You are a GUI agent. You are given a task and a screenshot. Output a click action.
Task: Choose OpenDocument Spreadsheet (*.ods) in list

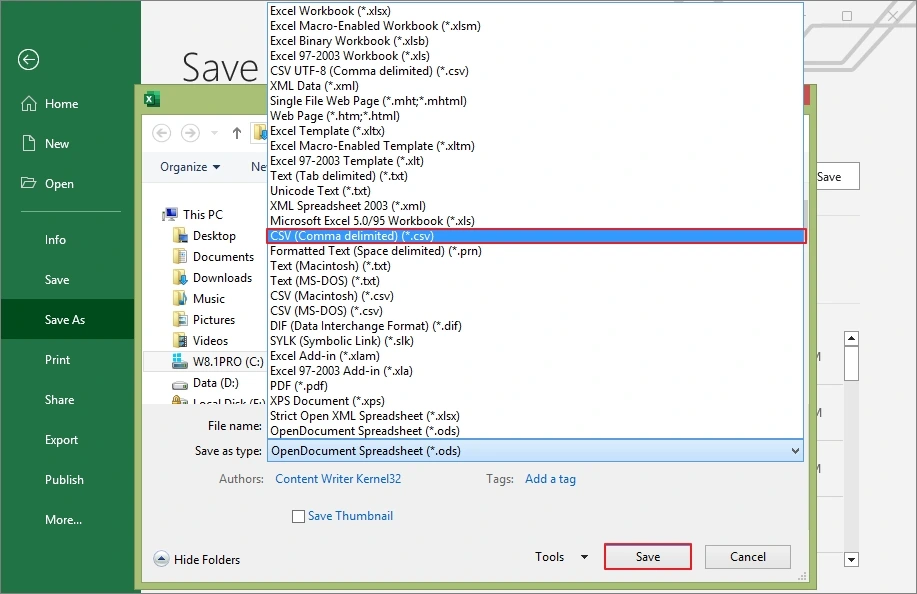point(535,431)
